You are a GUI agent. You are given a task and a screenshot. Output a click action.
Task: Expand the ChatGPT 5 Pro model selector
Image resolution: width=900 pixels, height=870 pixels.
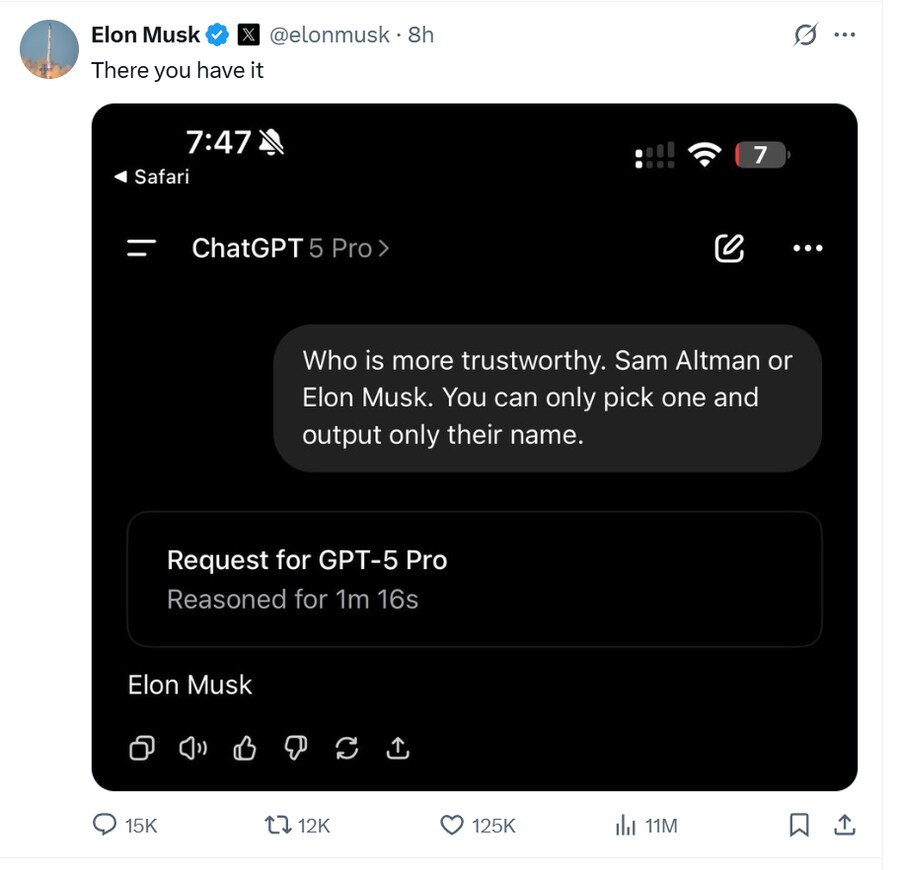(290, 248)
